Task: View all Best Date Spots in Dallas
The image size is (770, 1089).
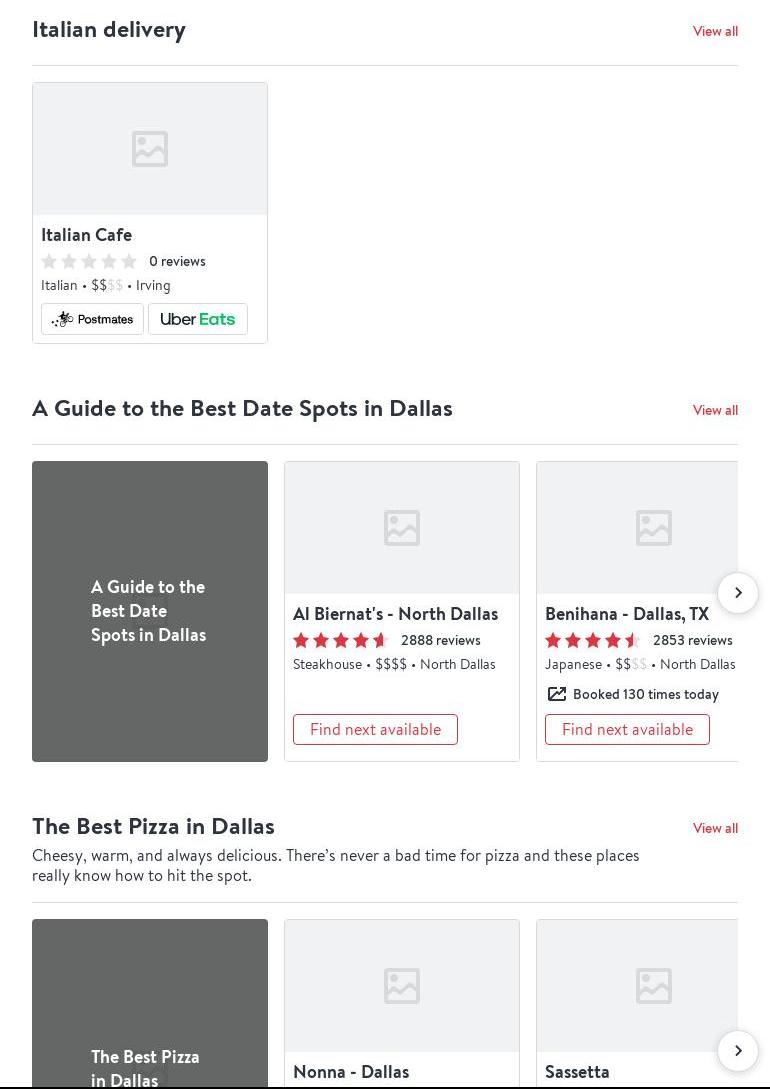Action: tap(715, 410)
